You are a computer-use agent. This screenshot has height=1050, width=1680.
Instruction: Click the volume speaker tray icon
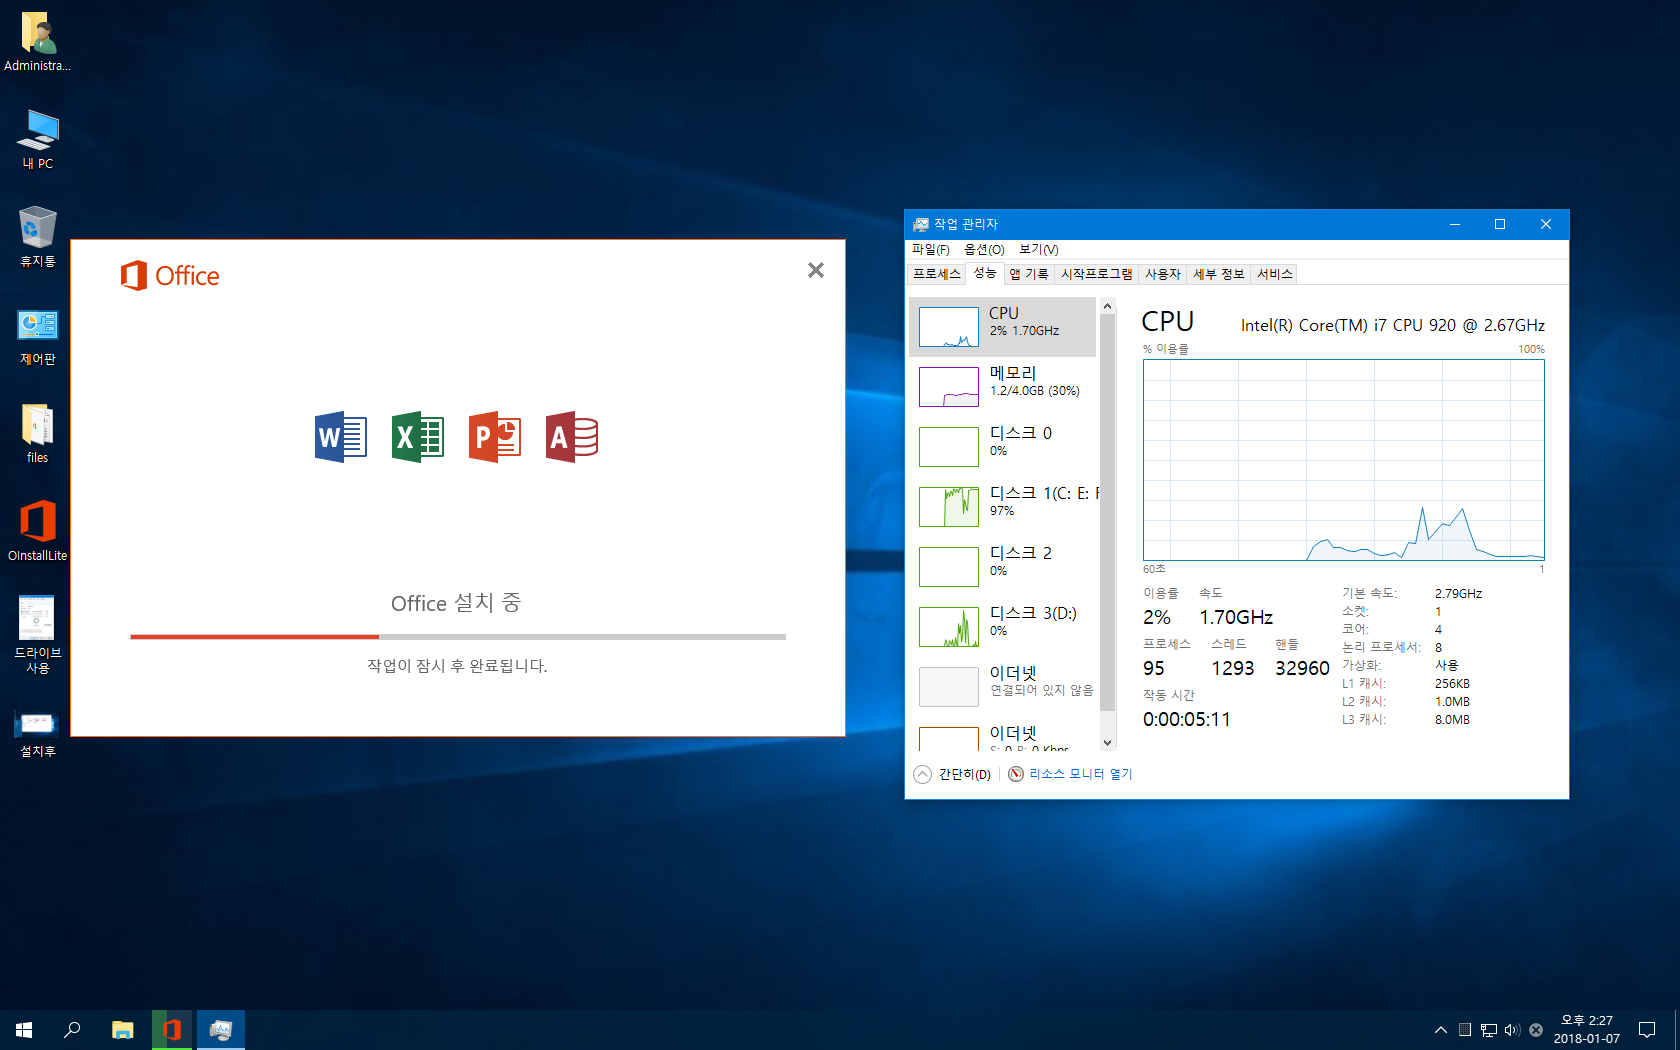point(1512,1030)
